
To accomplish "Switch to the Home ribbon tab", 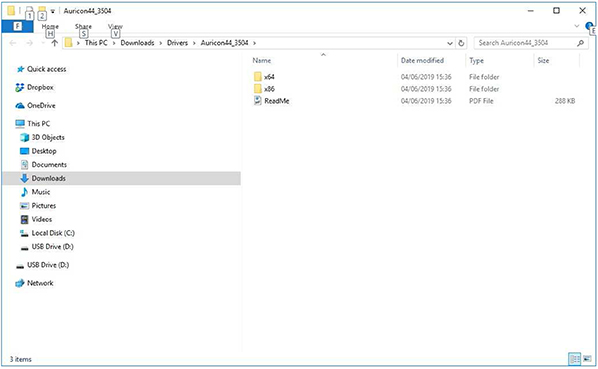I will click(50, 26).
